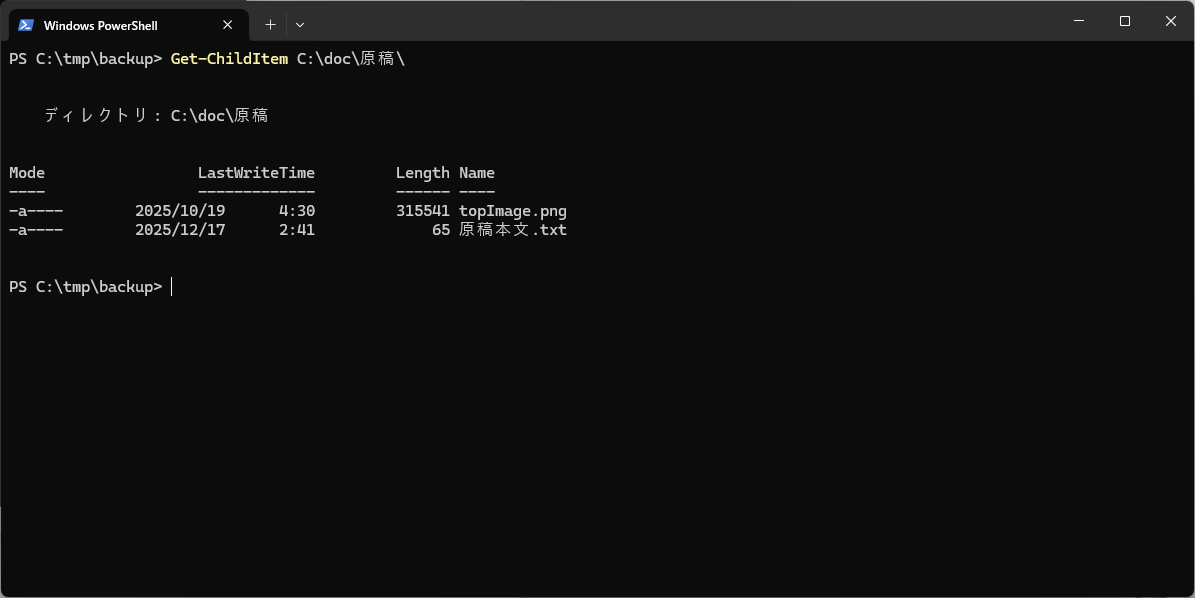Click the Length column header
The image size is (1195, 598).
coord(422,173)
